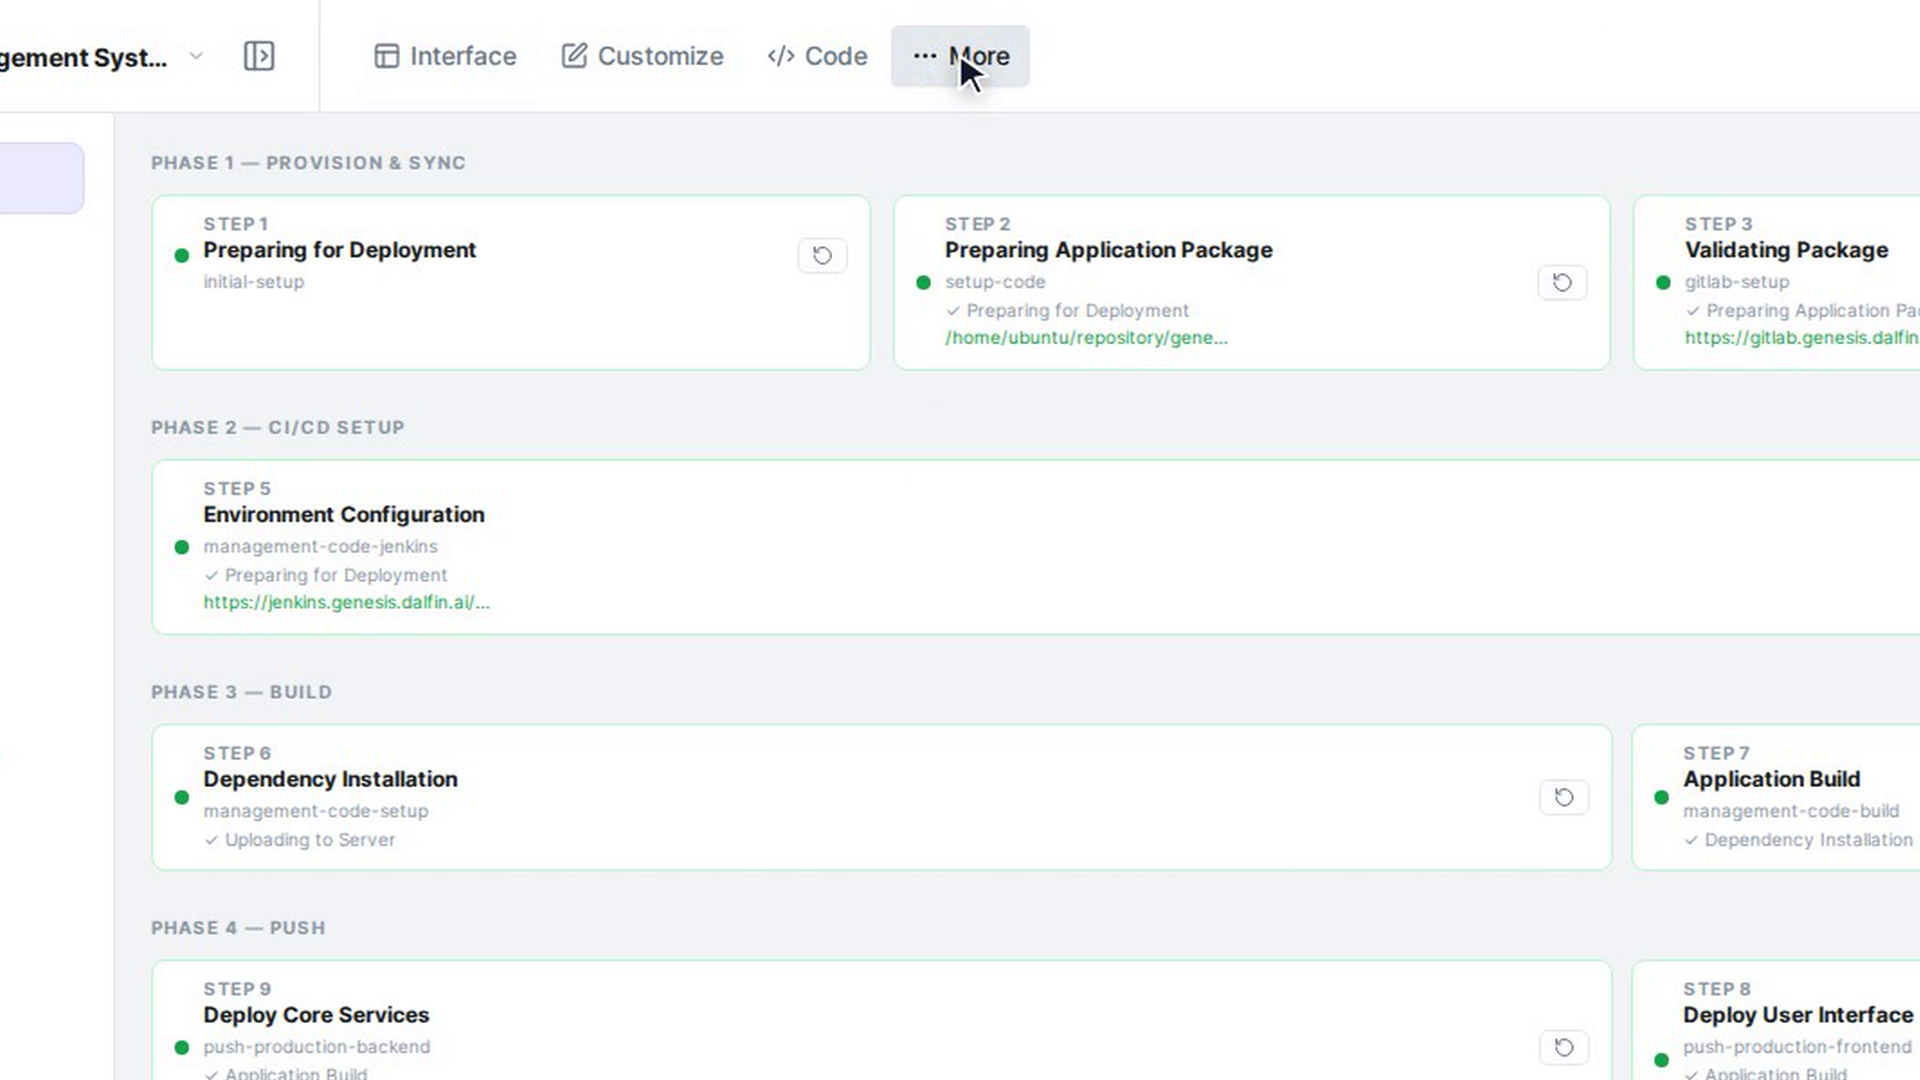Open the jenkins.genesis.dalfin.ai link
1920x1080 pixels.
[346, 602]
